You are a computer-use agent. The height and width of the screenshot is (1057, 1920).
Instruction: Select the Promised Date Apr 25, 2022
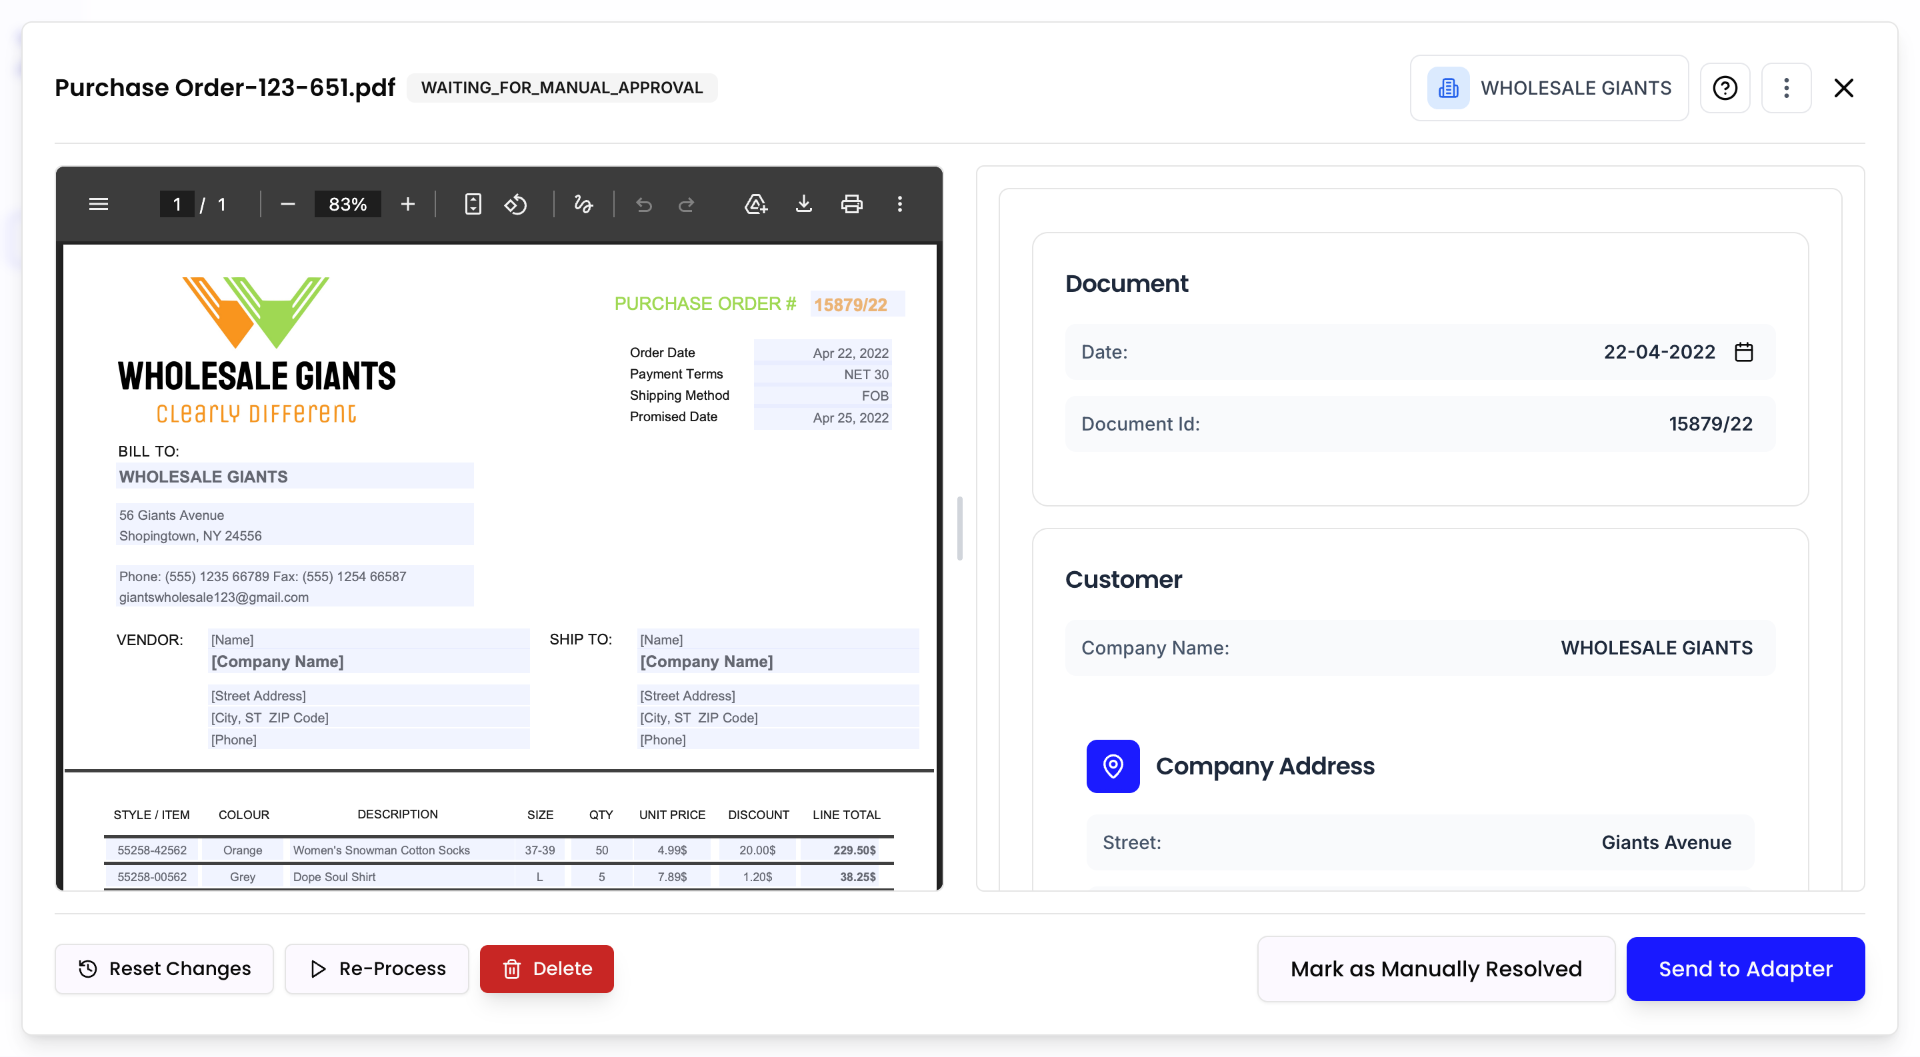(x=851, y=418)
